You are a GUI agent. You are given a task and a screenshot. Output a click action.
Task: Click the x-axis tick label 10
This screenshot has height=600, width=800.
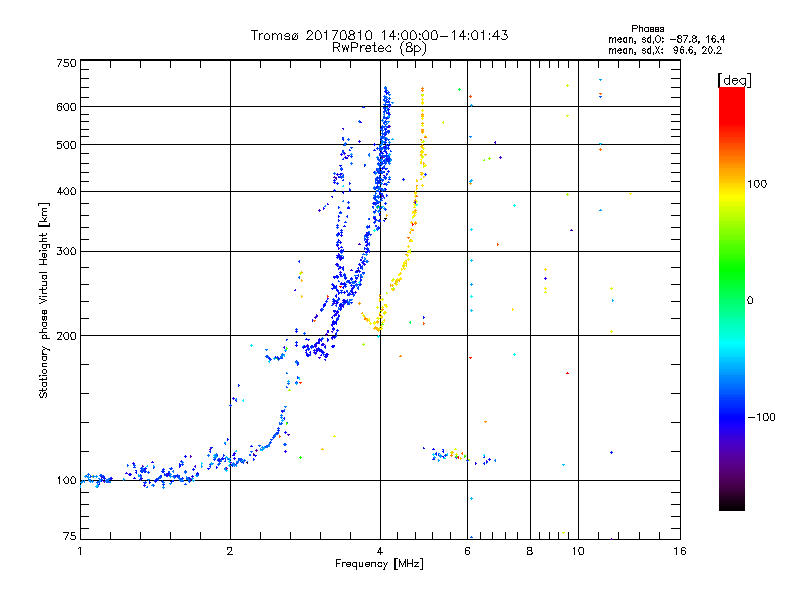point(578,551)
